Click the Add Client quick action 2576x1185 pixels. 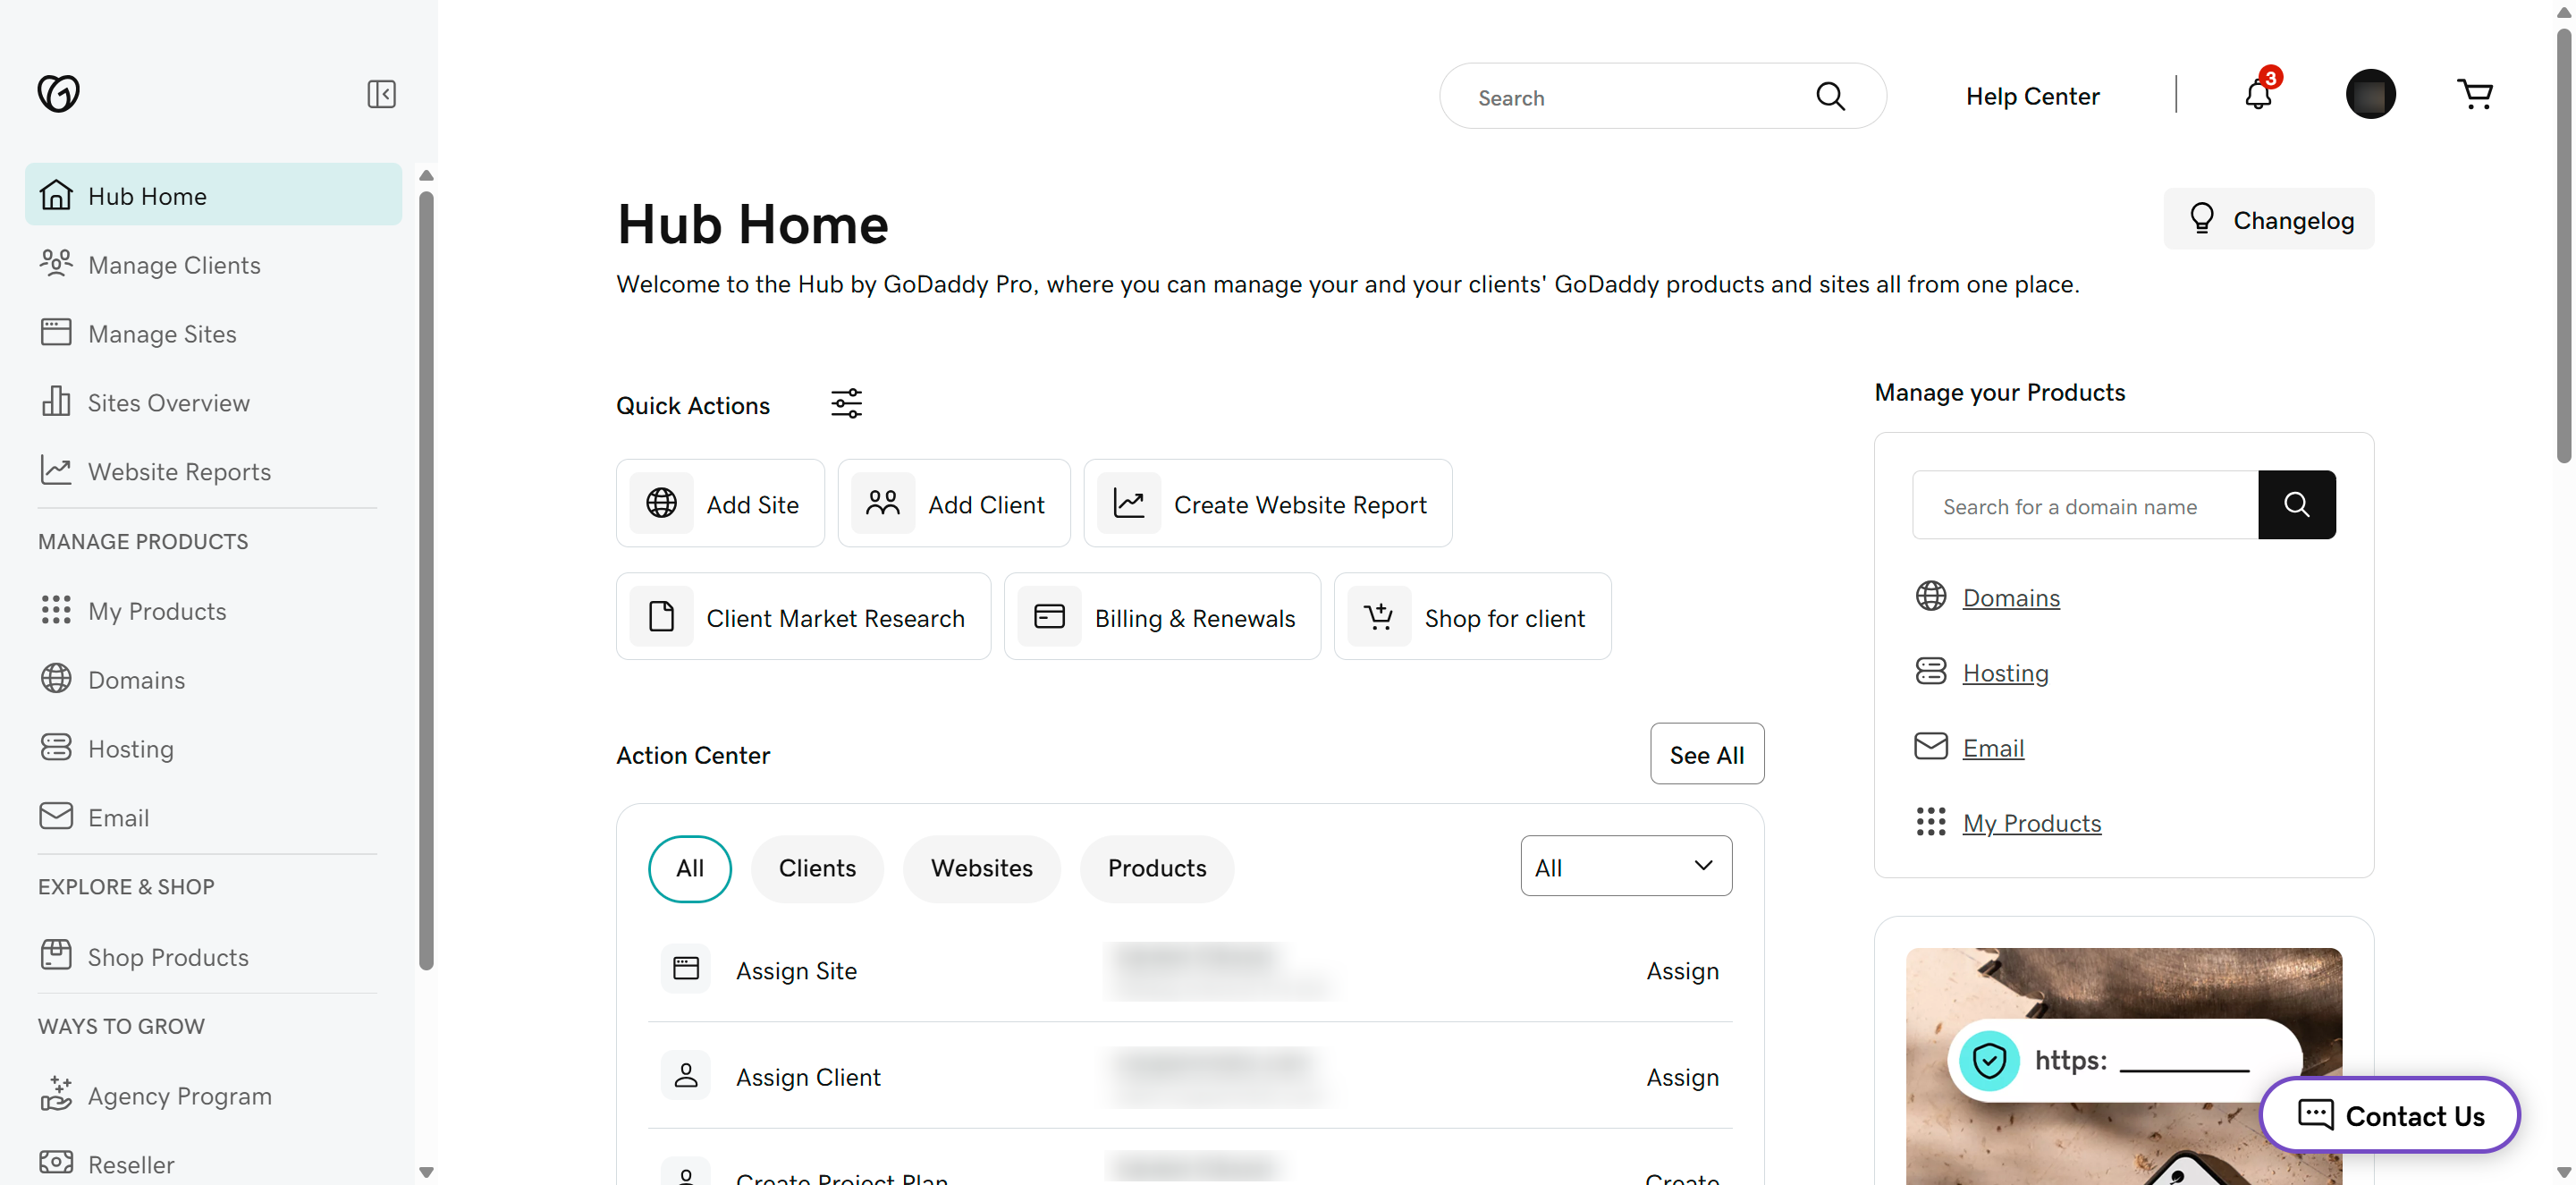coord(954,504)
